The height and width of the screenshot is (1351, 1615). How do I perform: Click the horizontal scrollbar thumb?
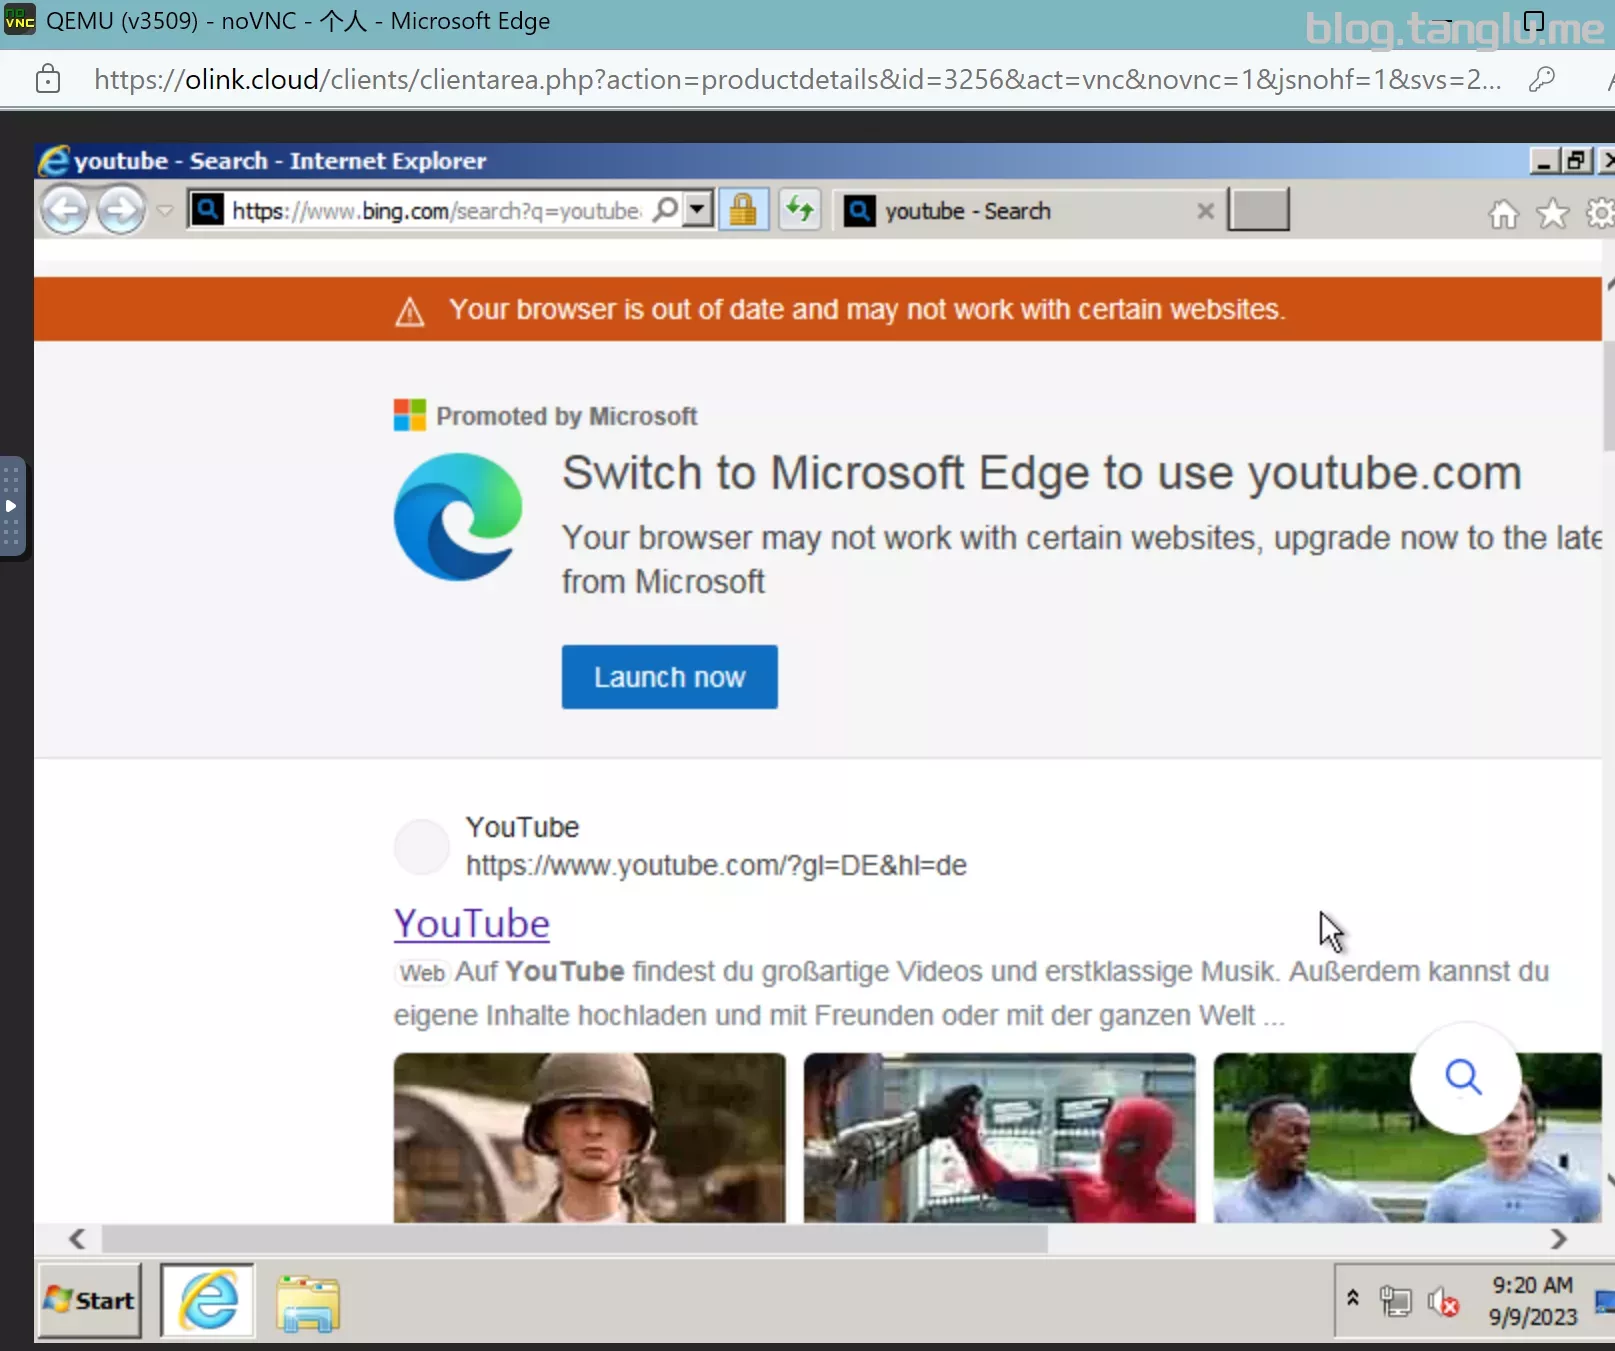(575, 1239)
